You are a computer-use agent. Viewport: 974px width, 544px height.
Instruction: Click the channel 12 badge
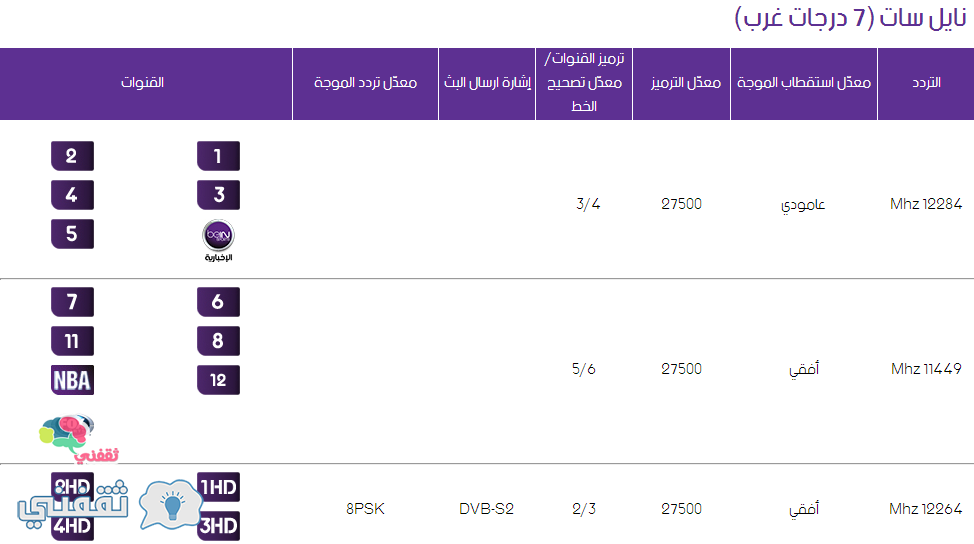click(x=218, y=380)
